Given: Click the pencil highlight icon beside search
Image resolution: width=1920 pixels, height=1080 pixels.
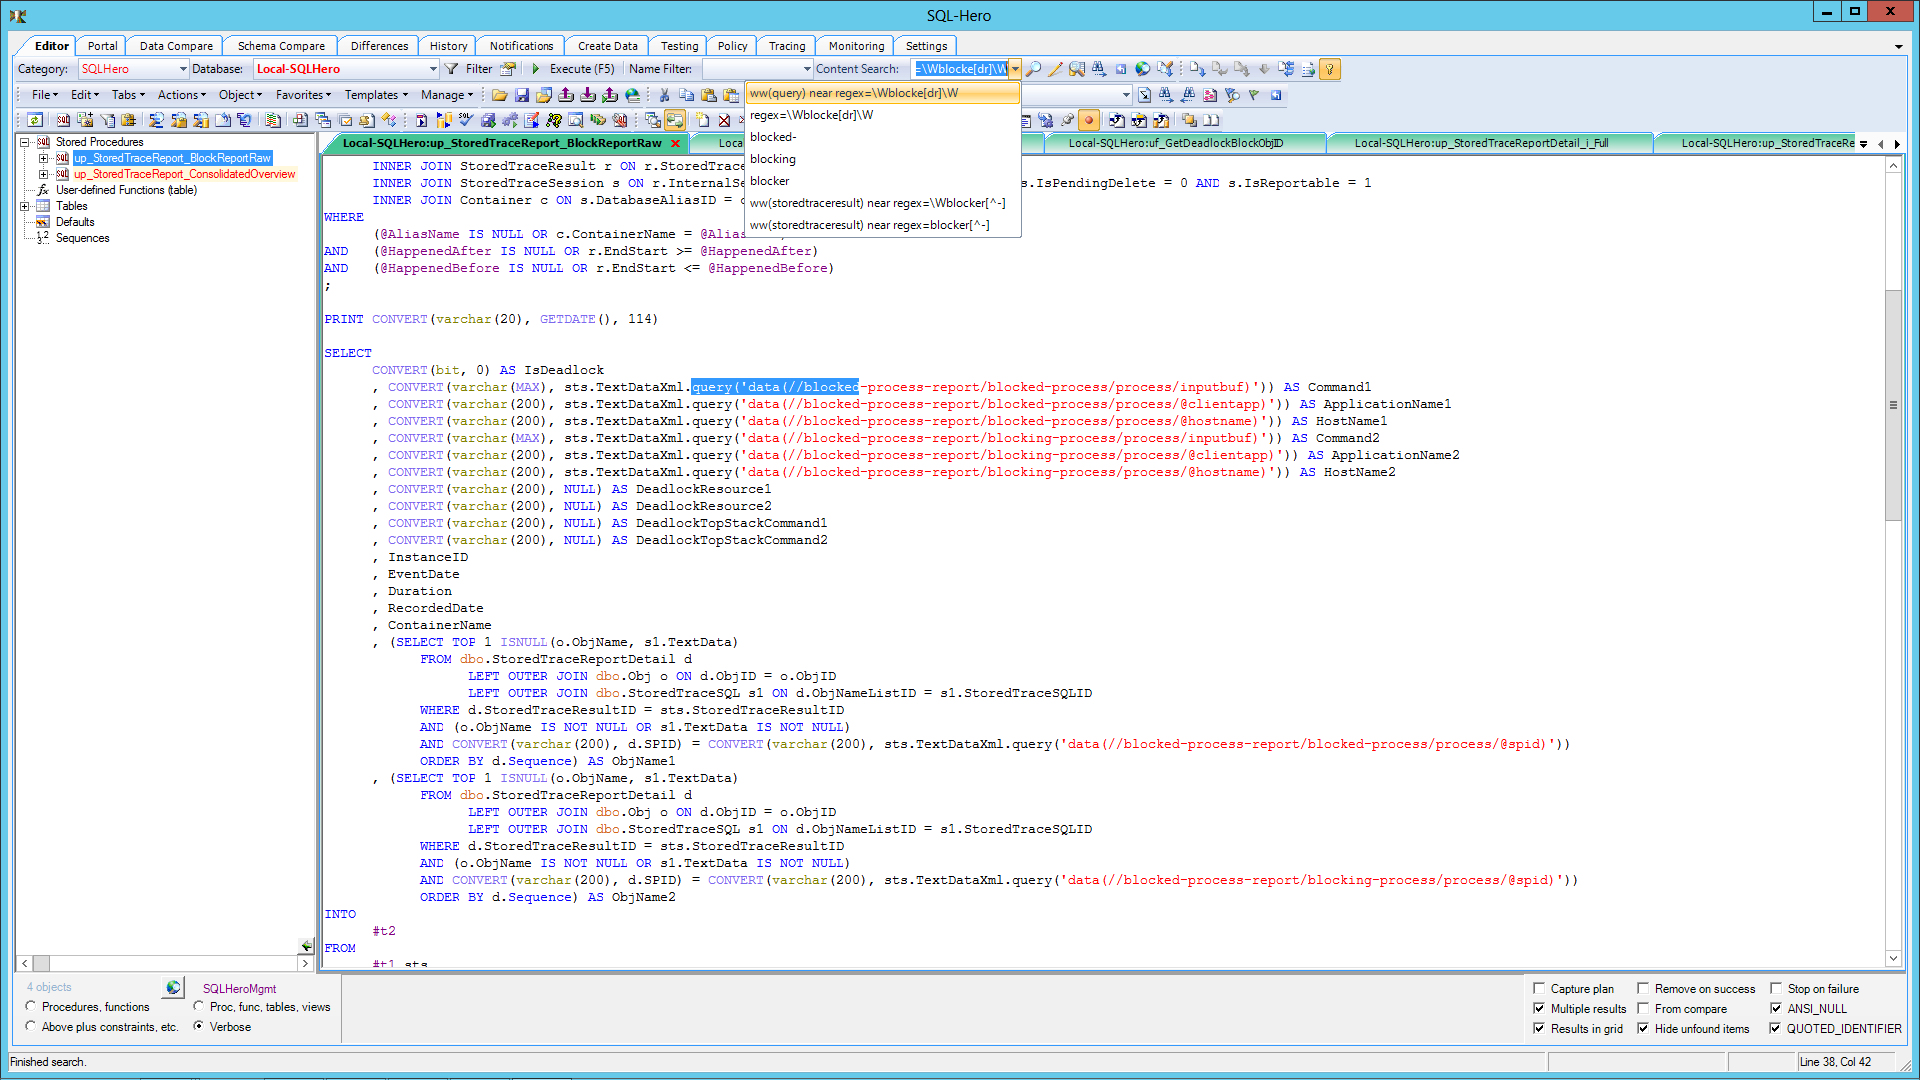Looking at the screenshot, I should pyautogui.click(x=1055, y=69).
